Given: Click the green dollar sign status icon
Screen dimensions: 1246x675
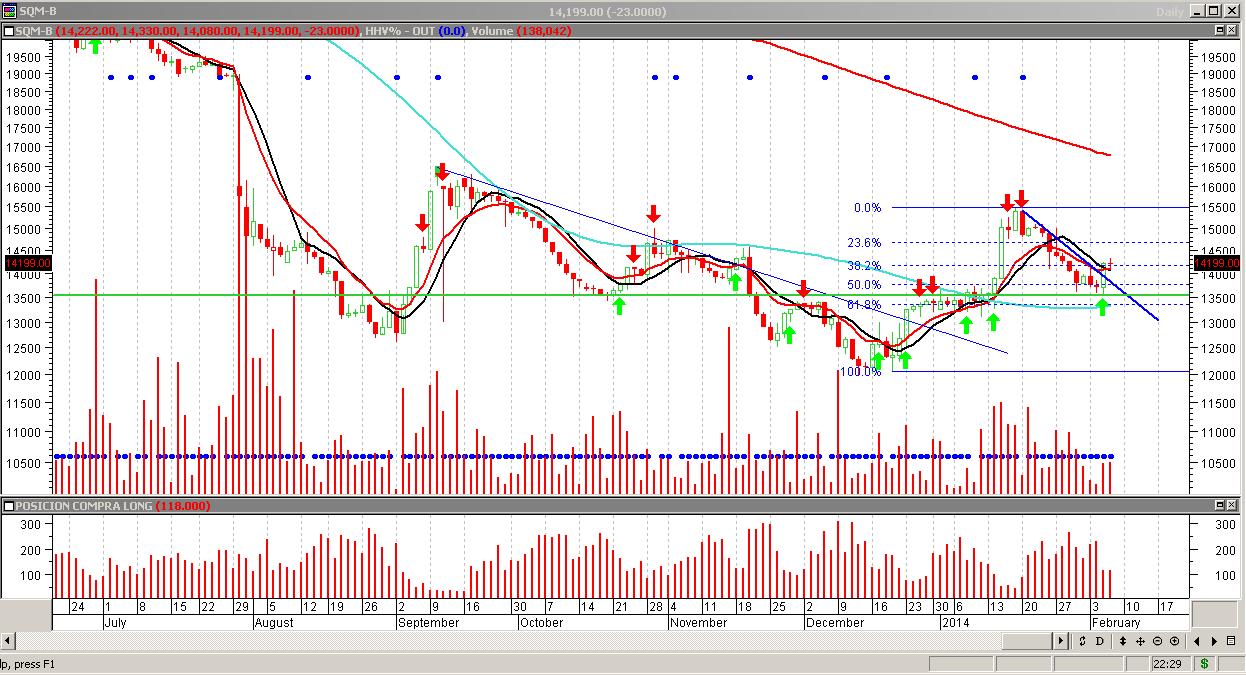Looking at the screenshot, I should pos(1204,664).
